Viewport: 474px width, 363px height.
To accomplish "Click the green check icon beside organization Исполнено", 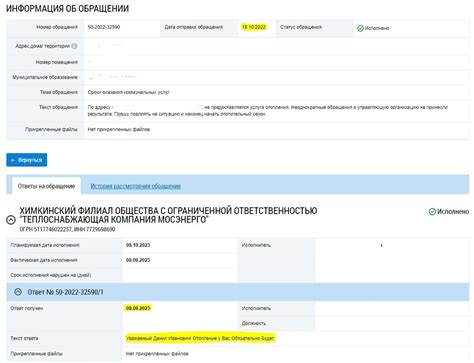I will pos(432,211).
